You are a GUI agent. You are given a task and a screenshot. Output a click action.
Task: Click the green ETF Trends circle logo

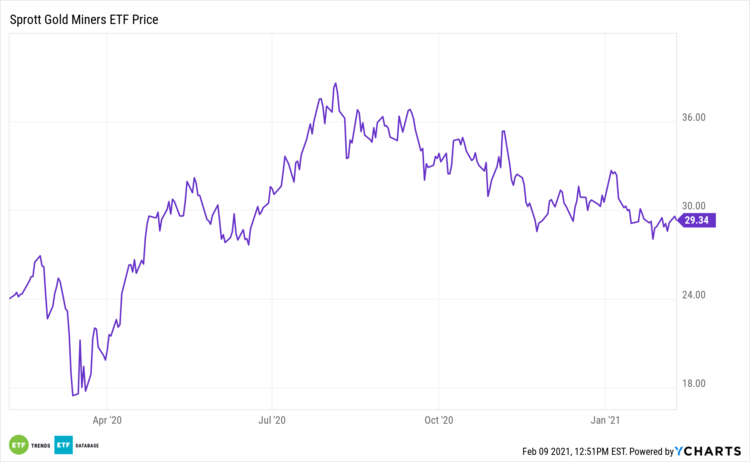(x=17, y=444)
